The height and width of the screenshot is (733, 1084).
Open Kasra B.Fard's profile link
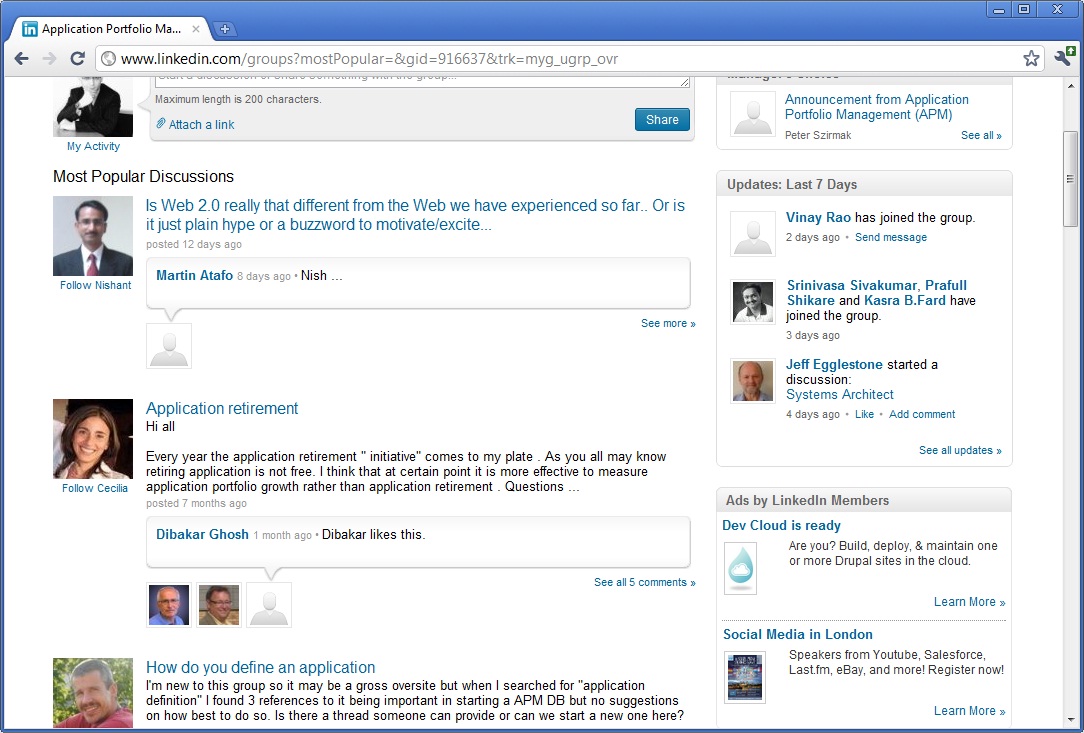904,300
